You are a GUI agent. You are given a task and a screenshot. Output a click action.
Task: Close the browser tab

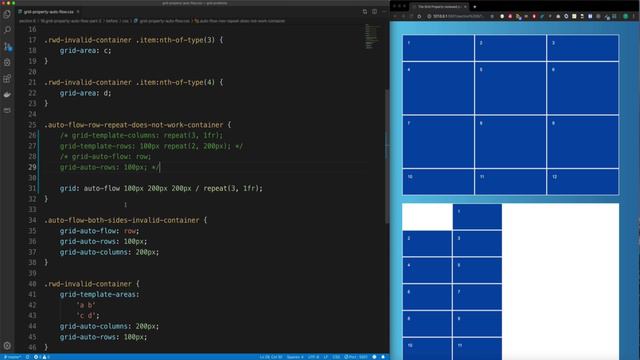point(465,7)
